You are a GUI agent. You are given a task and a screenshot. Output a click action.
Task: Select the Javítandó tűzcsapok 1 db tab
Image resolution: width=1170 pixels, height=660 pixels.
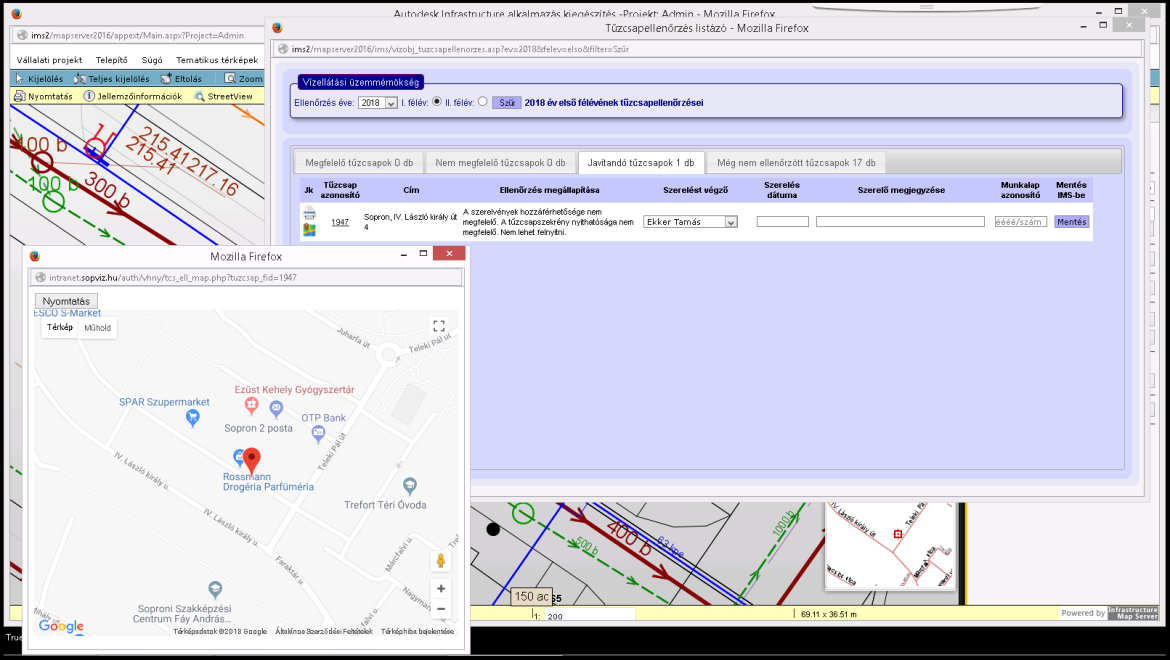(640, 163)
